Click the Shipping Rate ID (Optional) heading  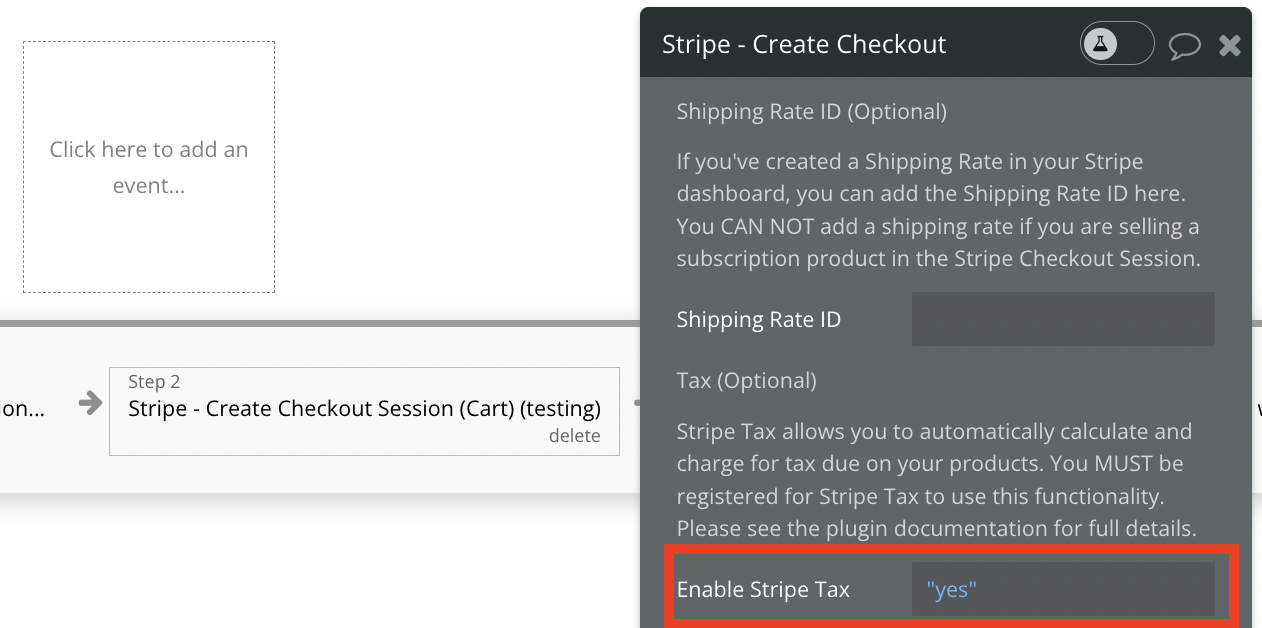pos(811,111)
